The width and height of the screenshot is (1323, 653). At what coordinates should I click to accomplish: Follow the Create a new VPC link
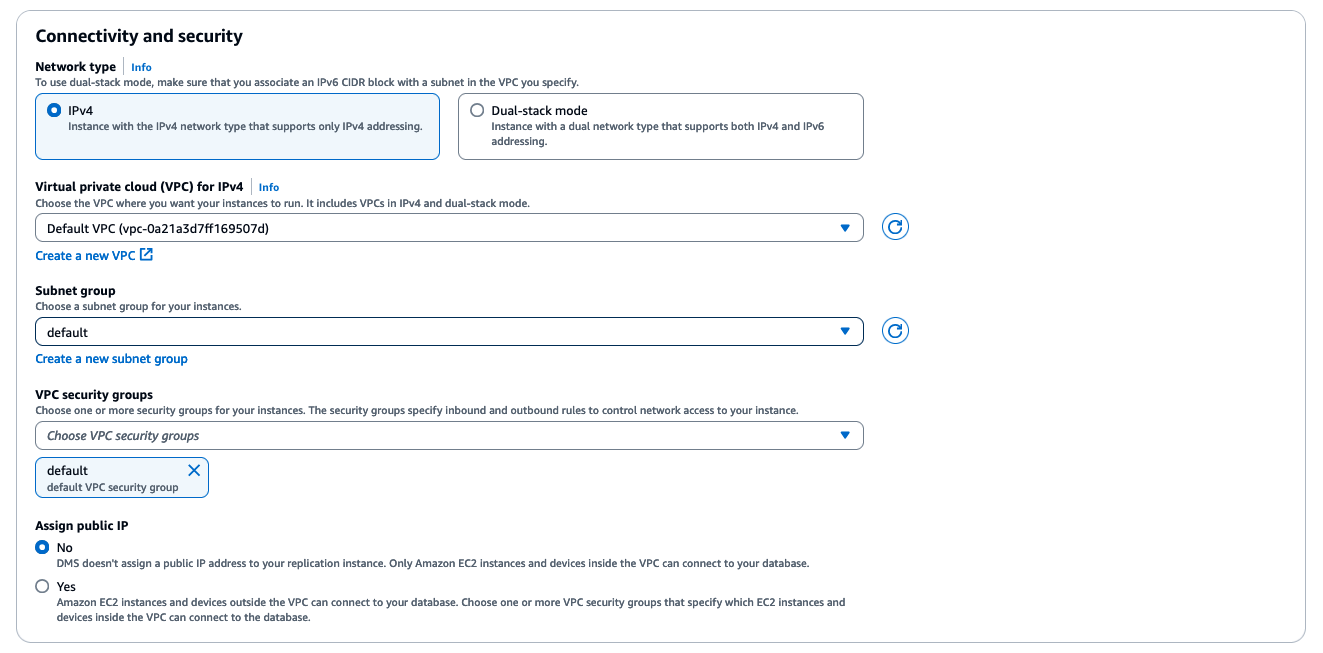point(85,255)
